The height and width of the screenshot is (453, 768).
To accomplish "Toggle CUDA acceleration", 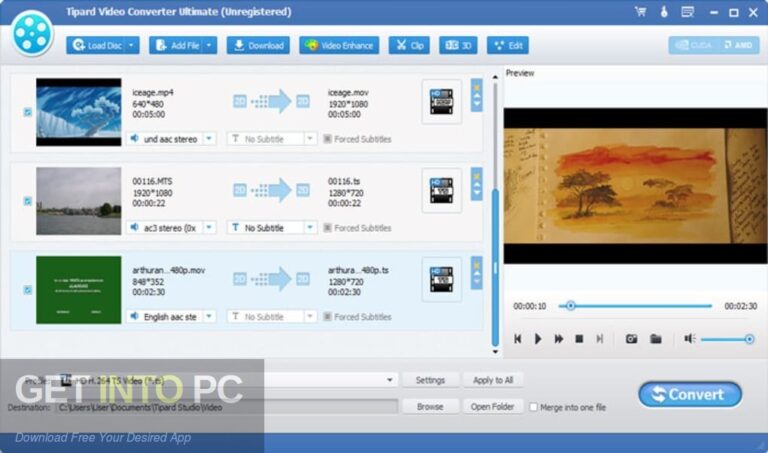I will click(x=693, y=46).
